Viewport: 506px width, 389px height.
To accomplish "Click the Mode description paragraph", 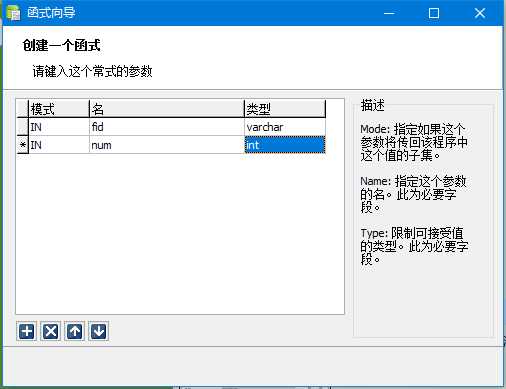I will (414, 142).
